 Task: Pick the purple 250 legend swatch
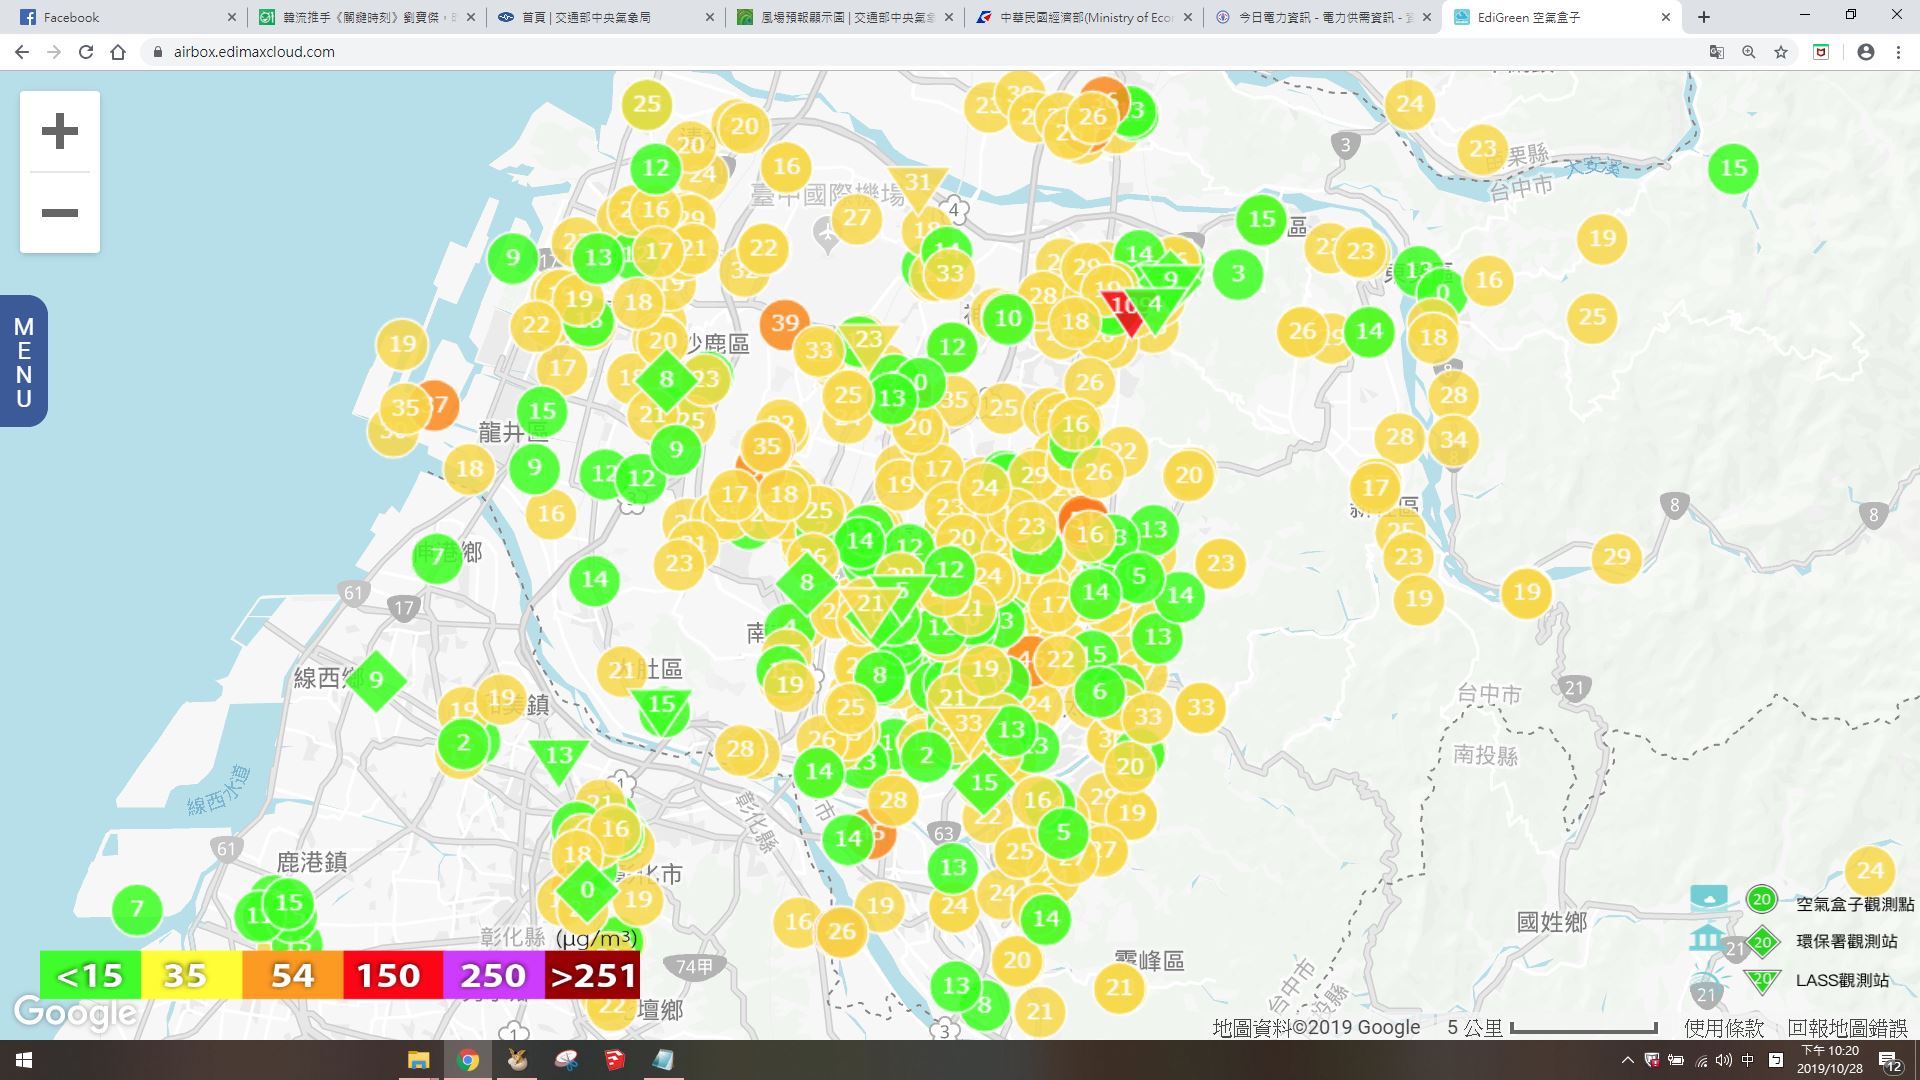point(494,975)
